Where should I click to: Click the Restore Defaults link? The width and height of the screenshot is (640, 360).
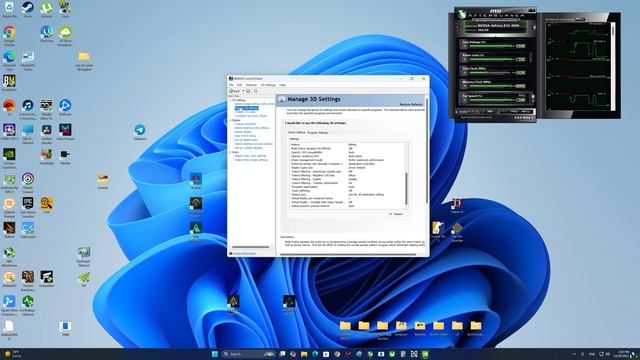[411, 104]
